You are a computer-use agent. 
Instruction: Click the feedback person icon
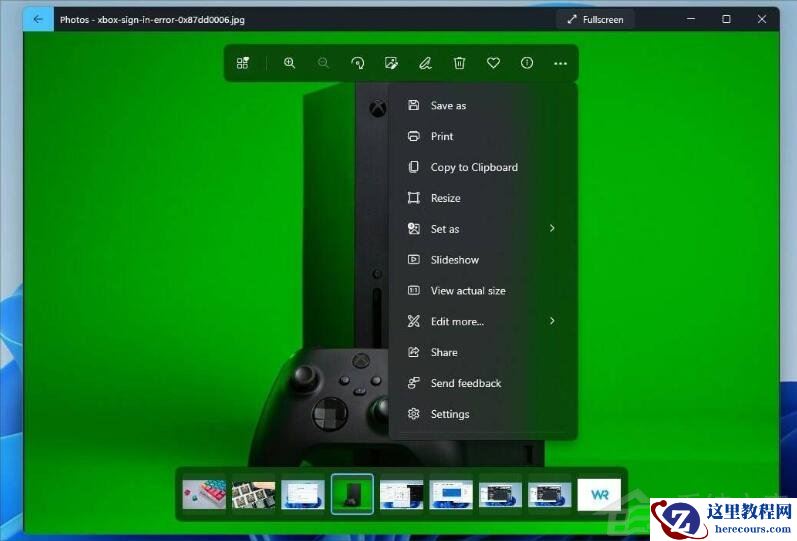click(414, 383)
